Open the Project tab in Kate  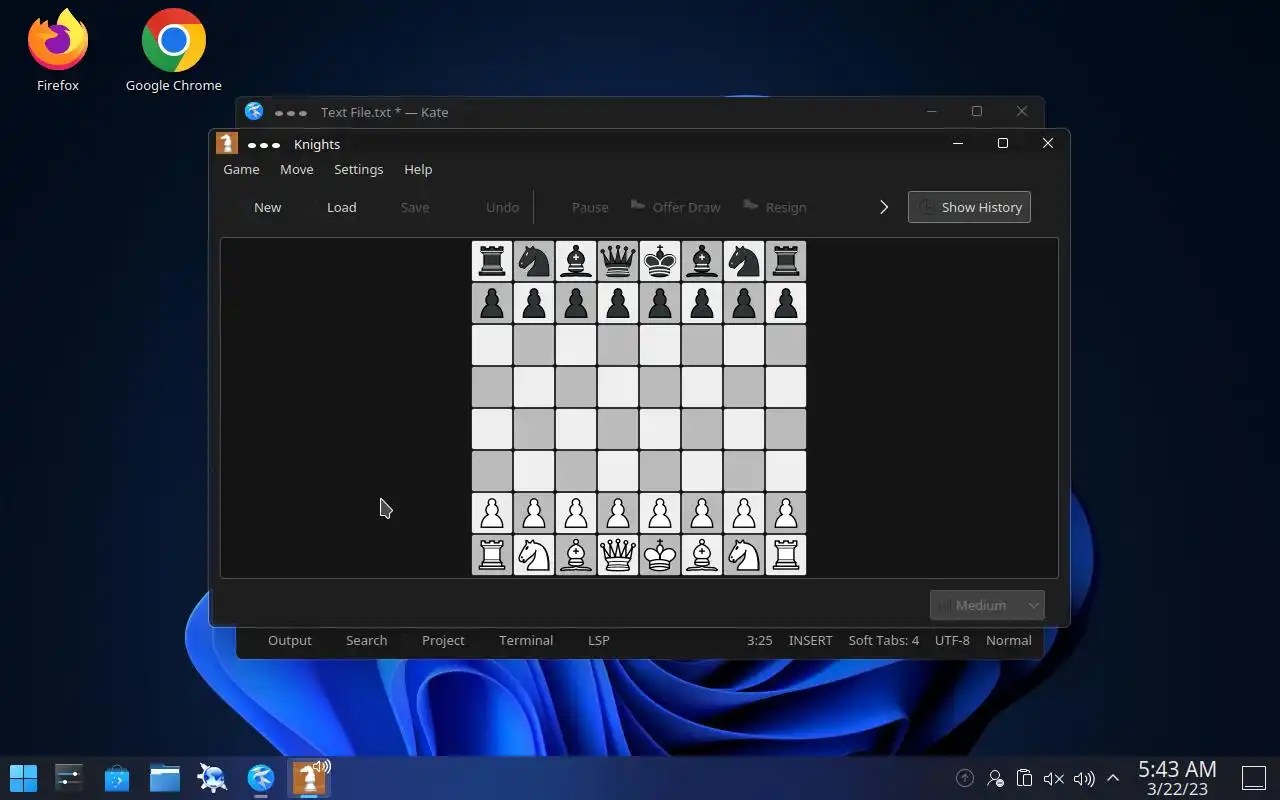tap(443, 640)
